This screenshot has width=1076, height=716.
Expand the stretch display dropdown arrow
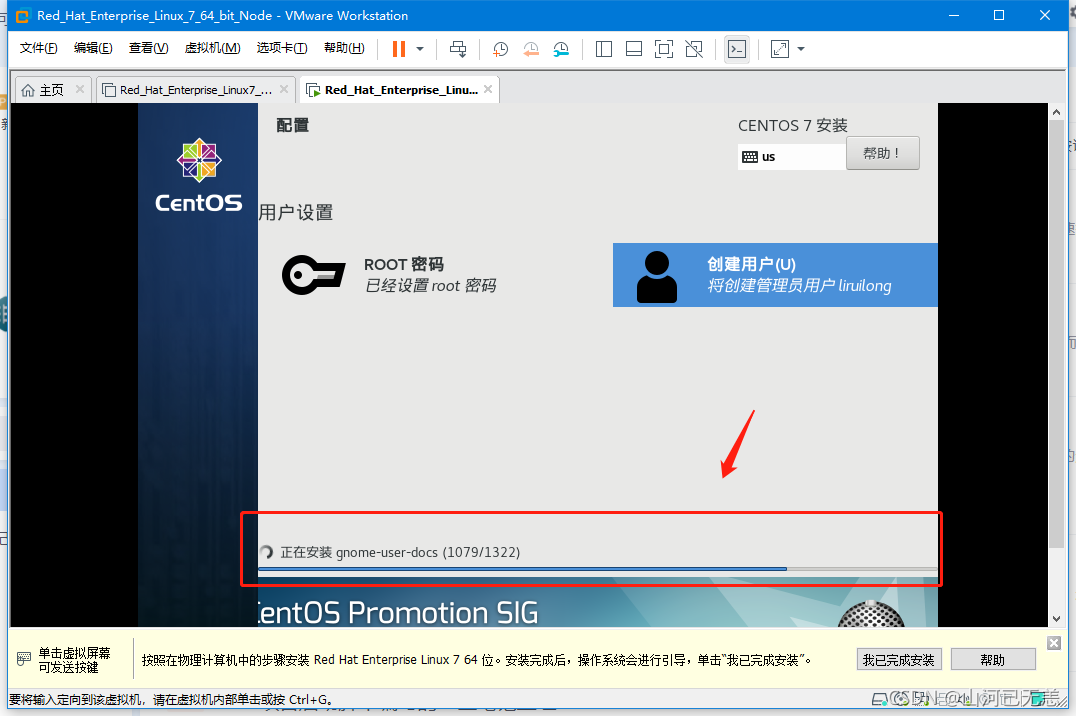801,49
